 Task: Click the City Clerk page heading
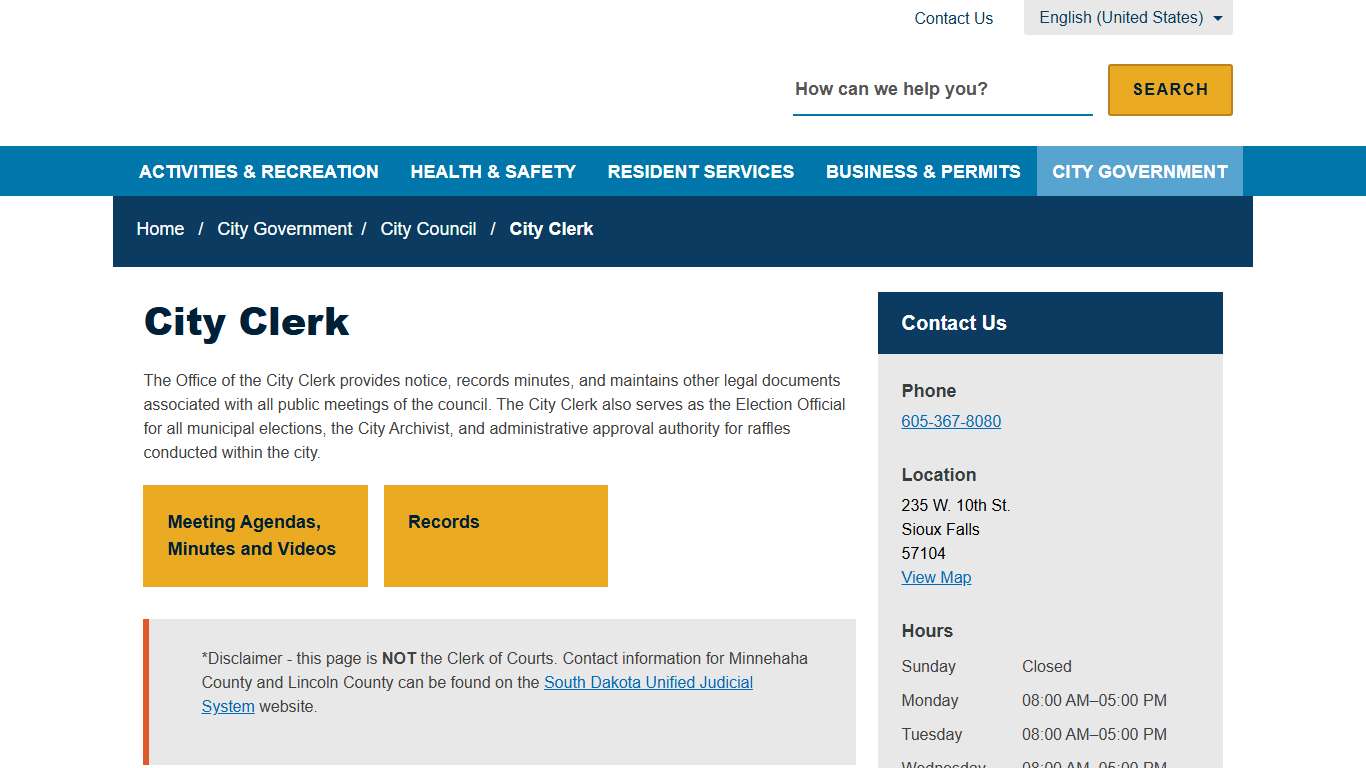click(x=246, y=322)
